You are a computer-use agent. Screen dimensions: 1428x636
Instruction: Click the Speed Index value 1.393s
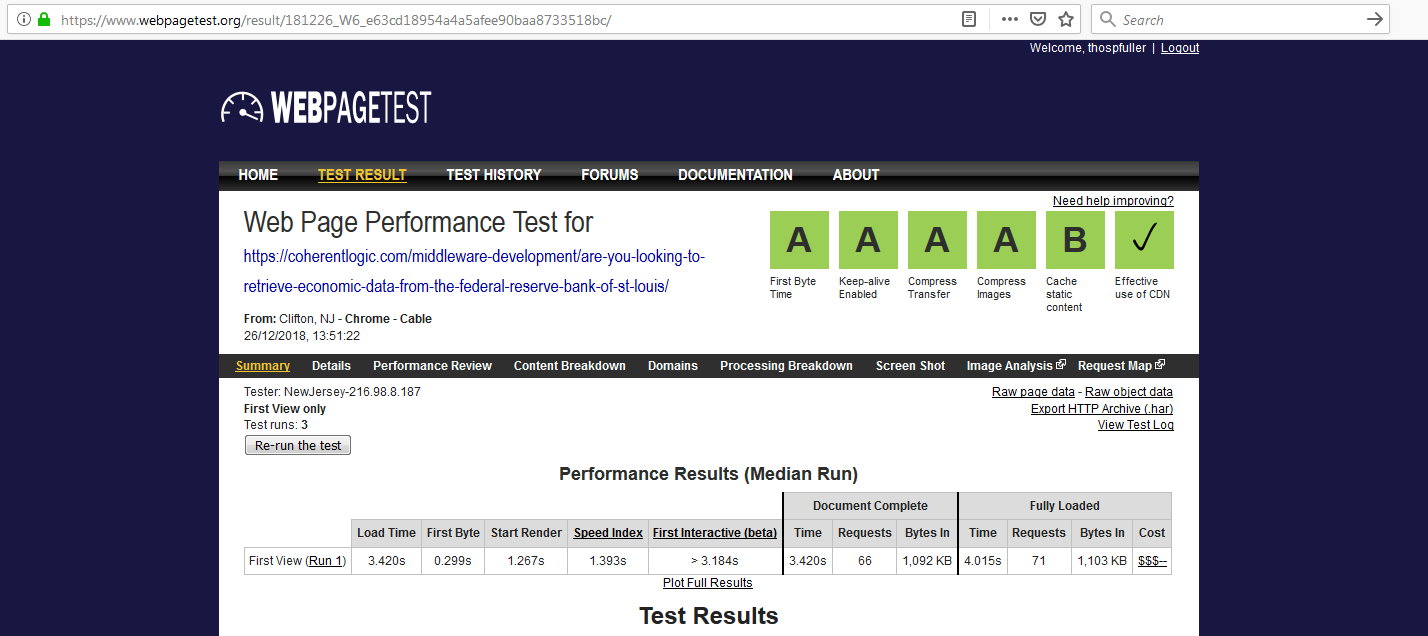click(x=608, y=561)
